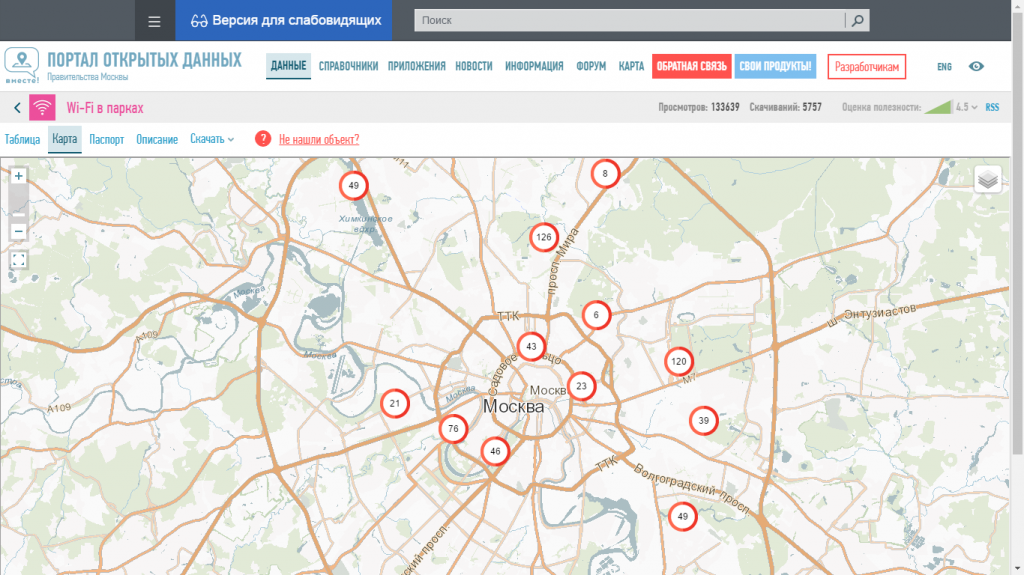The width and height of the screenshot is (1024, 575).
Task: Click the Wi-Fi в парках title
Action: (104, 108)
